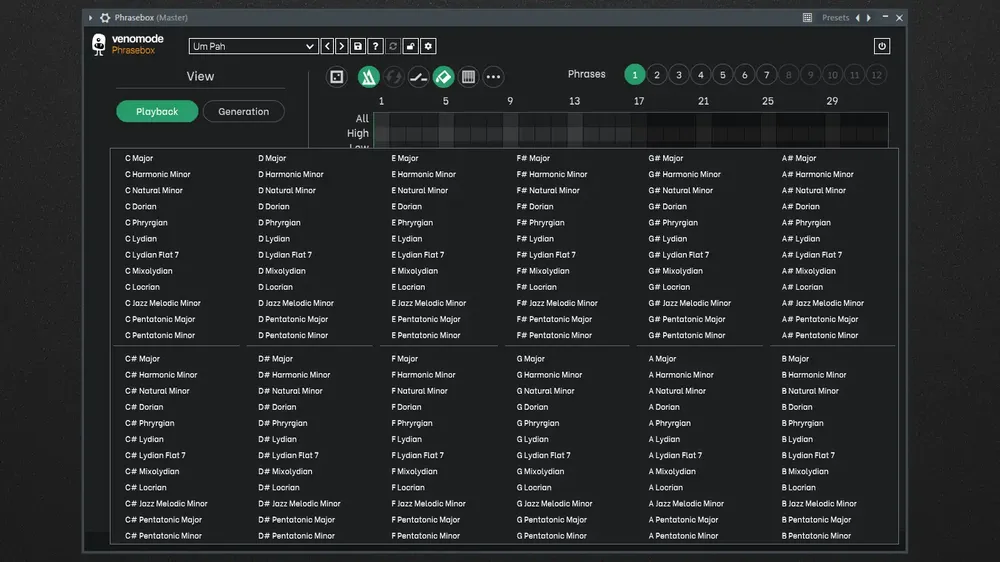
Task: Click the unlock padlock icon
Action: (411, 46)
